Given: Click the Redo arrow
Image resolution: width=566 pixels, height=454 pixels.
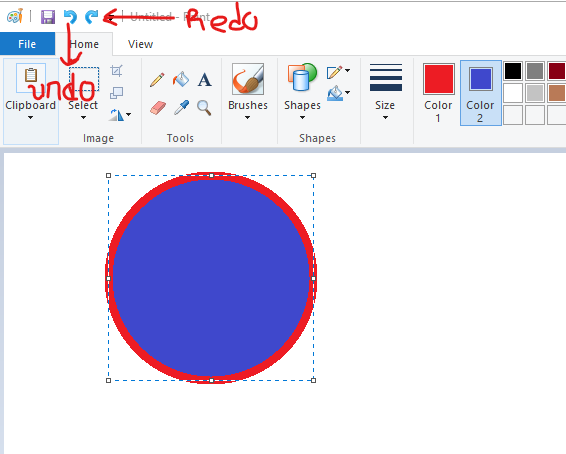Looking at the screenshot, I should click(91, 17).
